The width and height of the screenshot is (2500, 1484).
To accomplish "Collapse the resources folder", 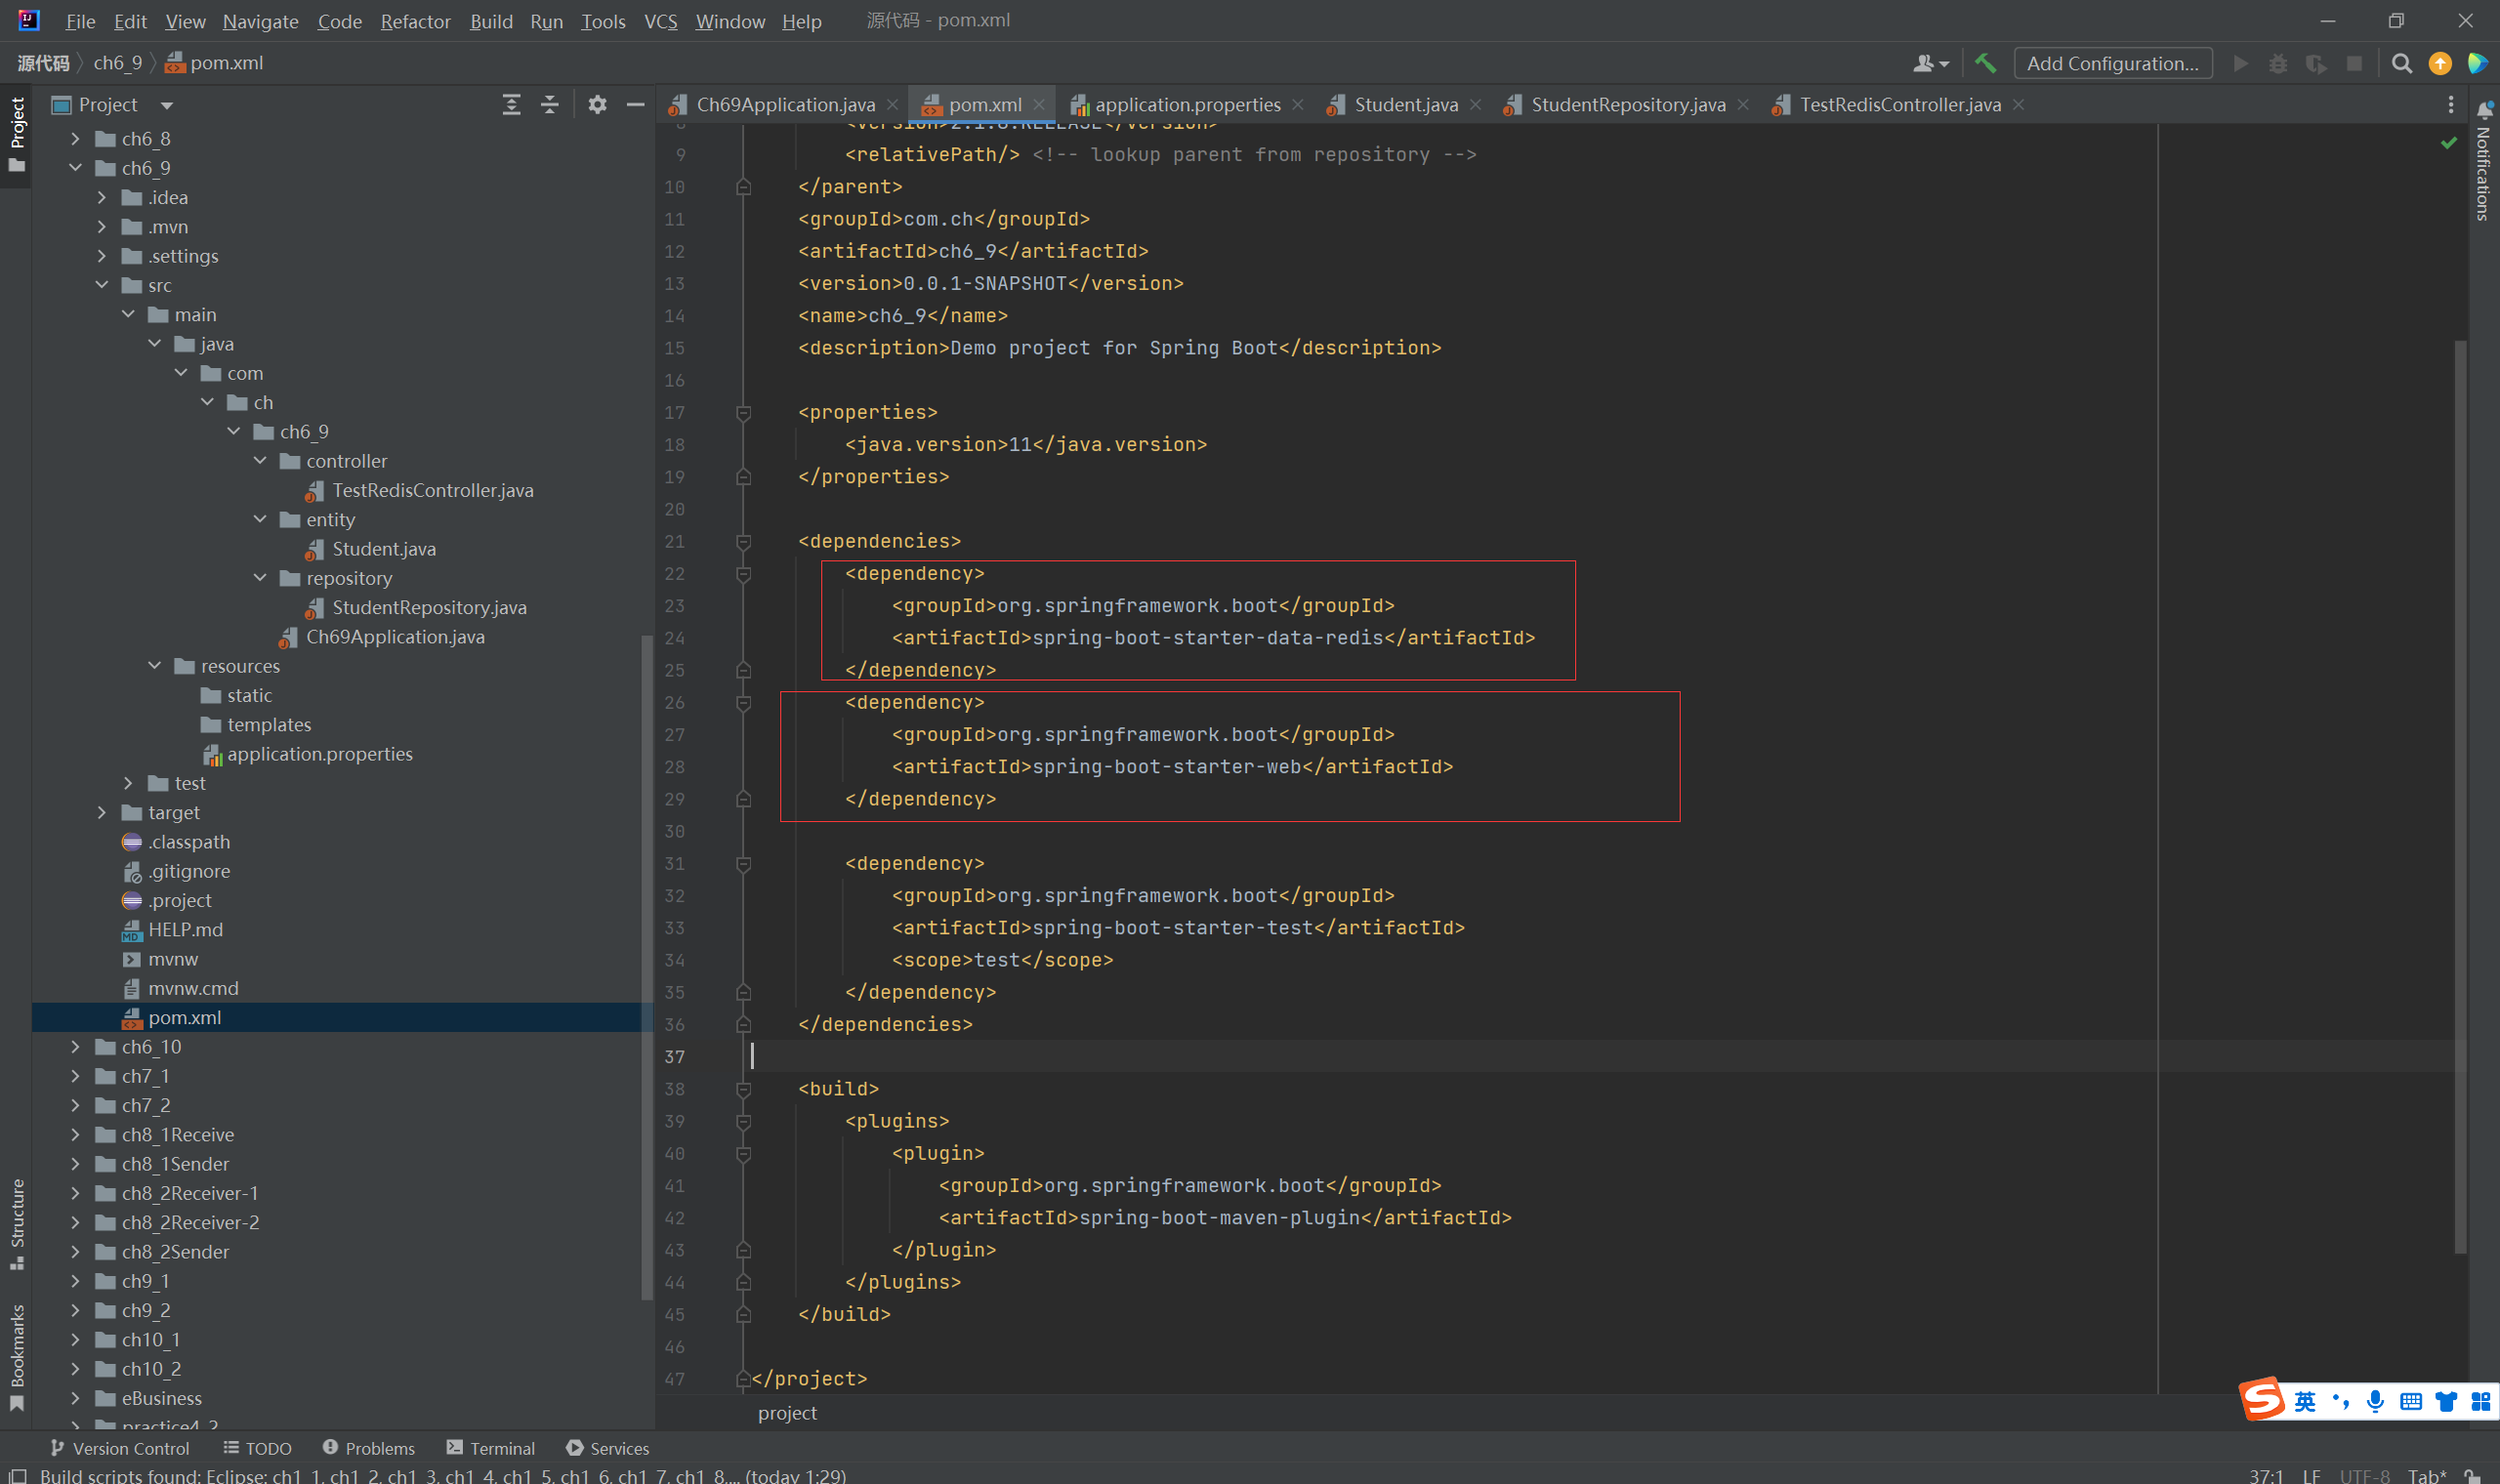I will 155,666.
